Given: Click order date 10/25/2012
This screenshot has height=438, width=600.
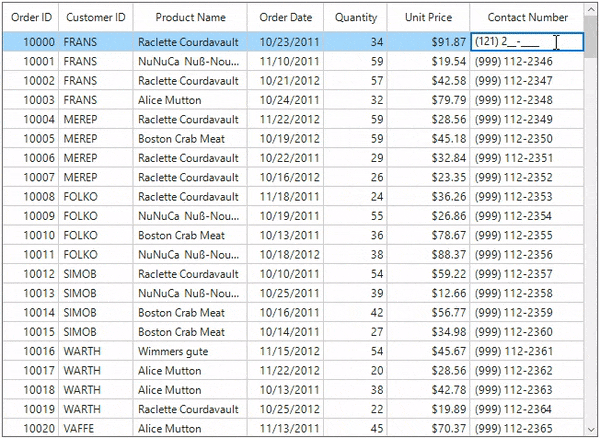Looking at the screenshot, I should point(285,409).
